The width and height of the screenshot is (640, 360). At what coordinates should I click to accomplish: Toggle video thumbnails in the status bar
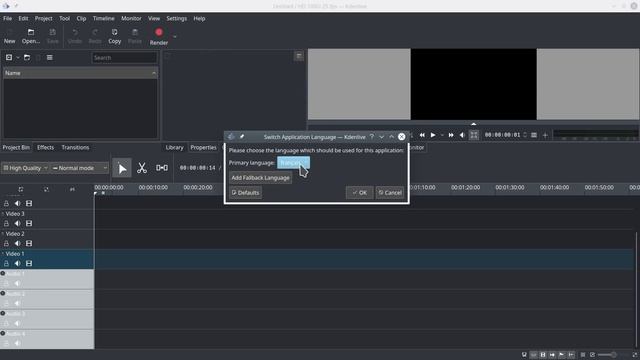click(x=543, y=355)
